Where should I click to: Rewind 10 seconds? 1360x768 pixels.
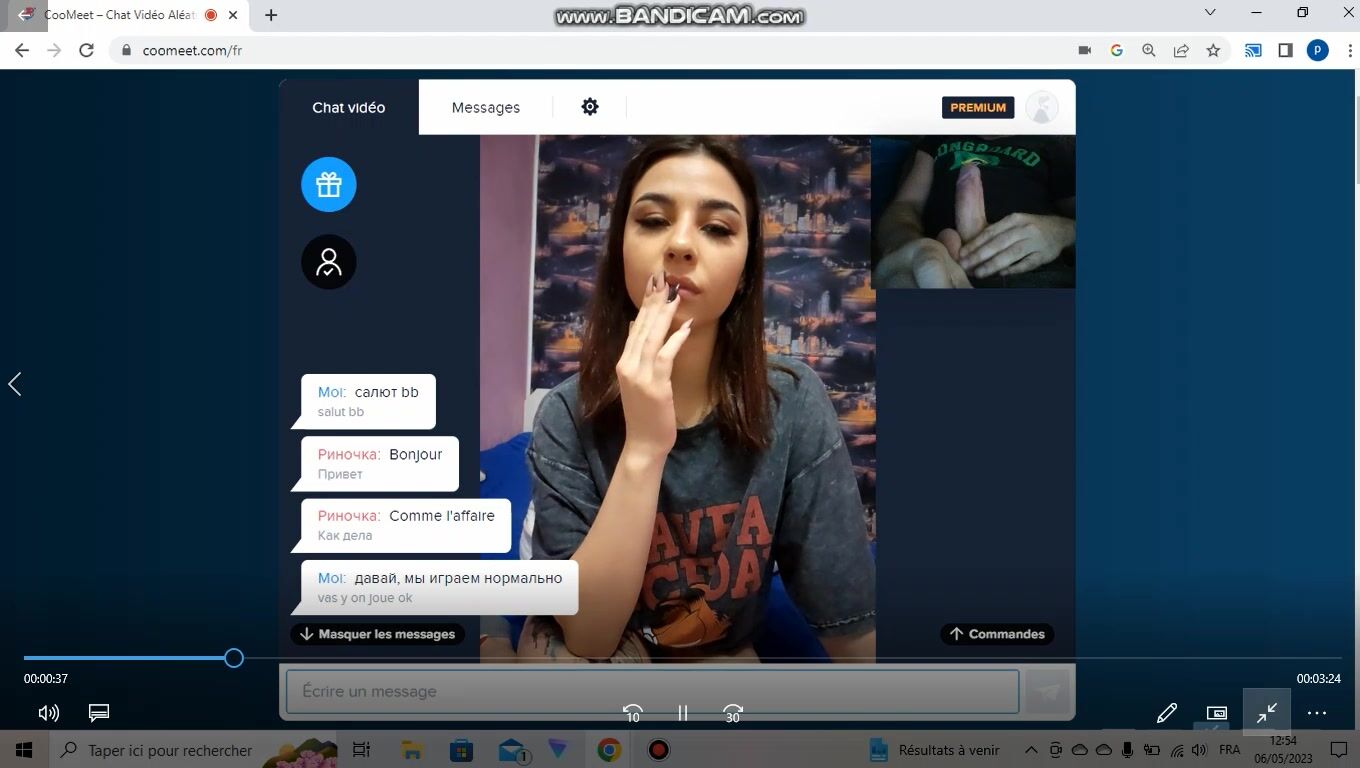632,713
